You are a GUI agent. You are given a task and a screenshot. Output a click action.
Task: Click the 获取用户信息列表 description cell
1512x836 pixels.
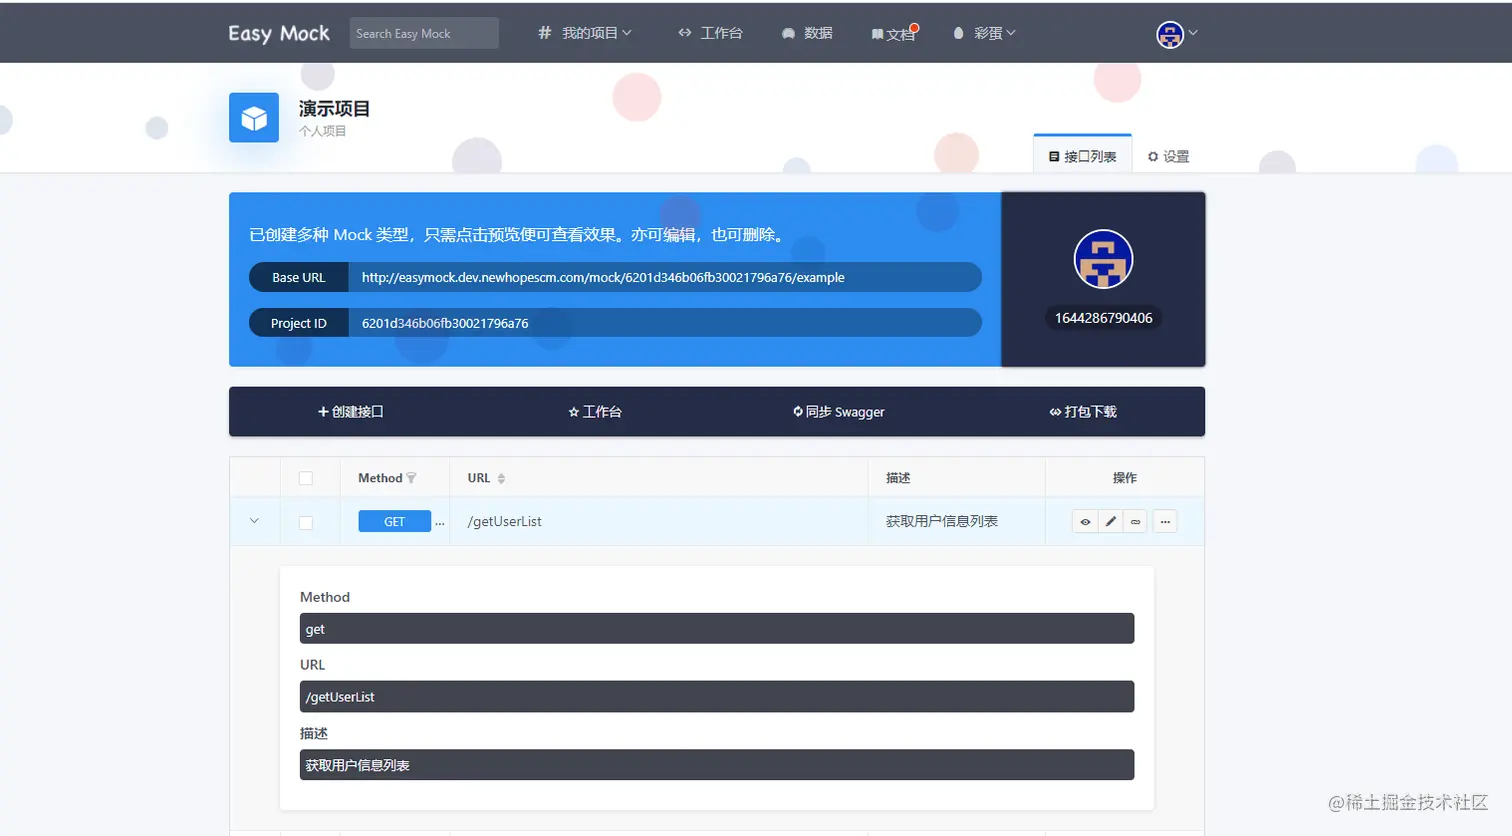pyautogui.click(x=942, y=521)
